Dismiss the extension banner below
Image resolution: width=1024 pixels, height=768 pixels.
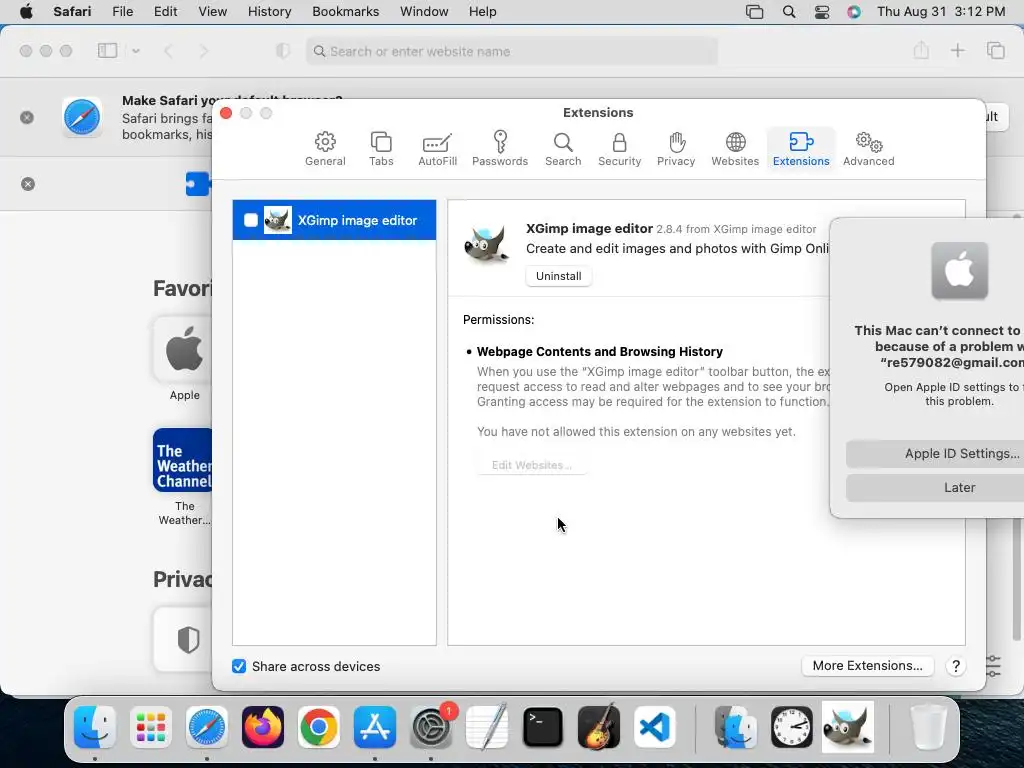click(27, 184)
